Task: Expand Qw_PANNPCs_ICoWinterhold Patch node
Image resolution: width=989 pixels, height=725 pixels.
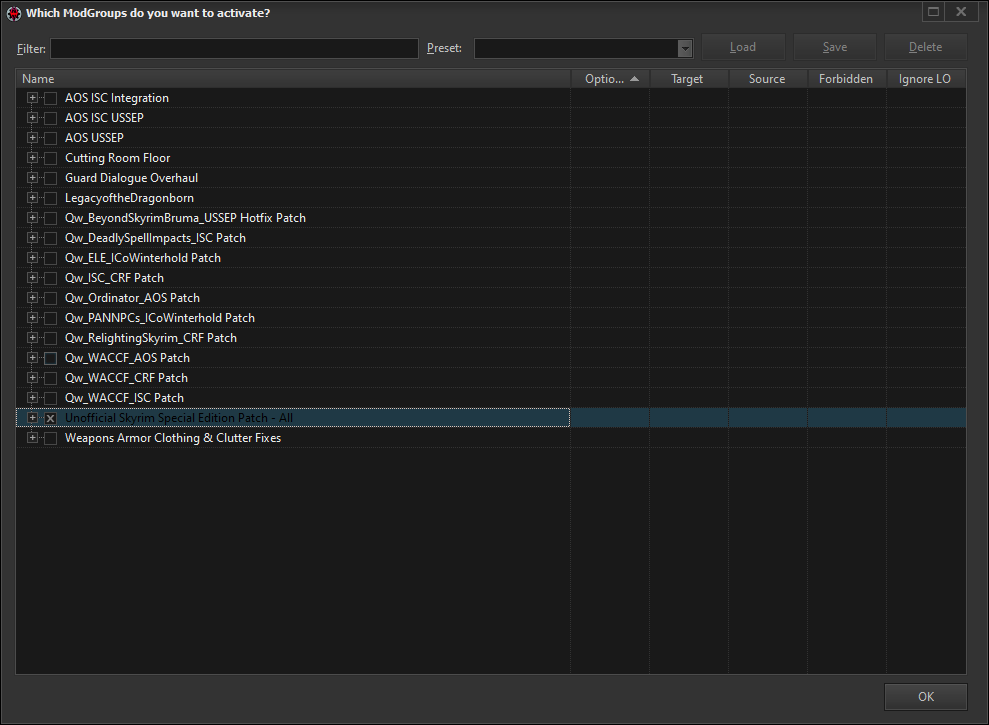Action: pyautogui.click(x=32, y=317)
